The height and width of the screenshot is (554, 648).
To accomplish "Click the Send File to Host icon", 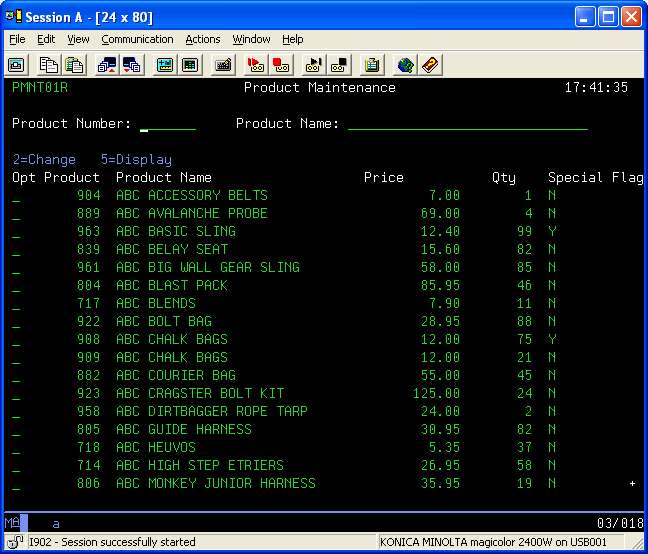I will click(x=107, y=65).
